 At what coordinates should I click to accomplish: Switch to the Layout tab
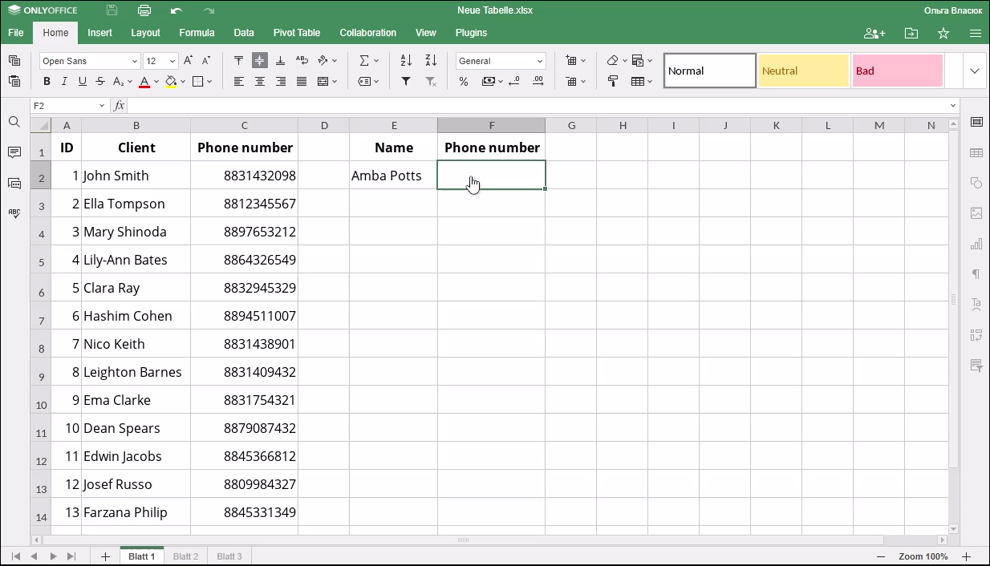click(145, 33)
